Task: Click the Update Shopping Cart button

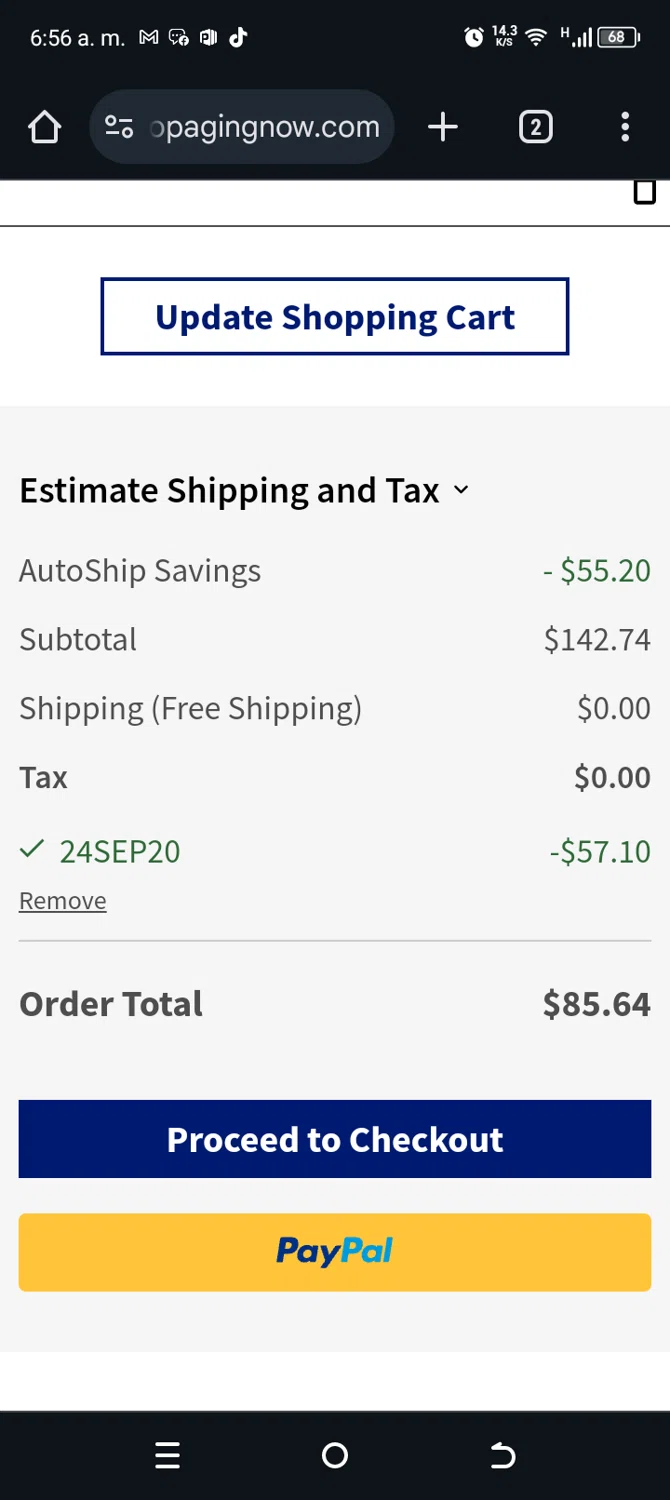Action: tap(335, 317)
